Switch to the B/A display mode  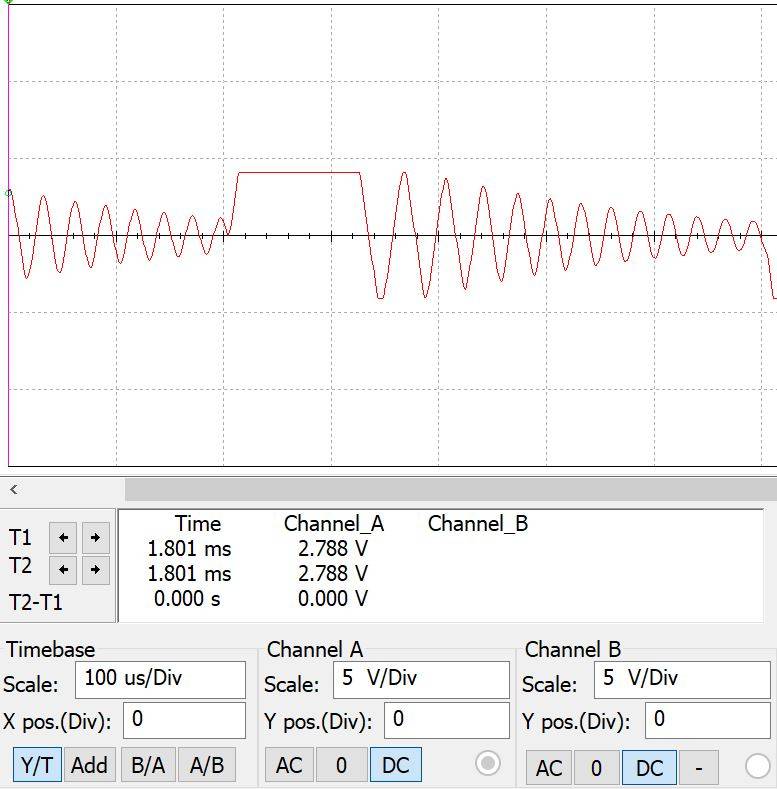(x=148, y=765)
